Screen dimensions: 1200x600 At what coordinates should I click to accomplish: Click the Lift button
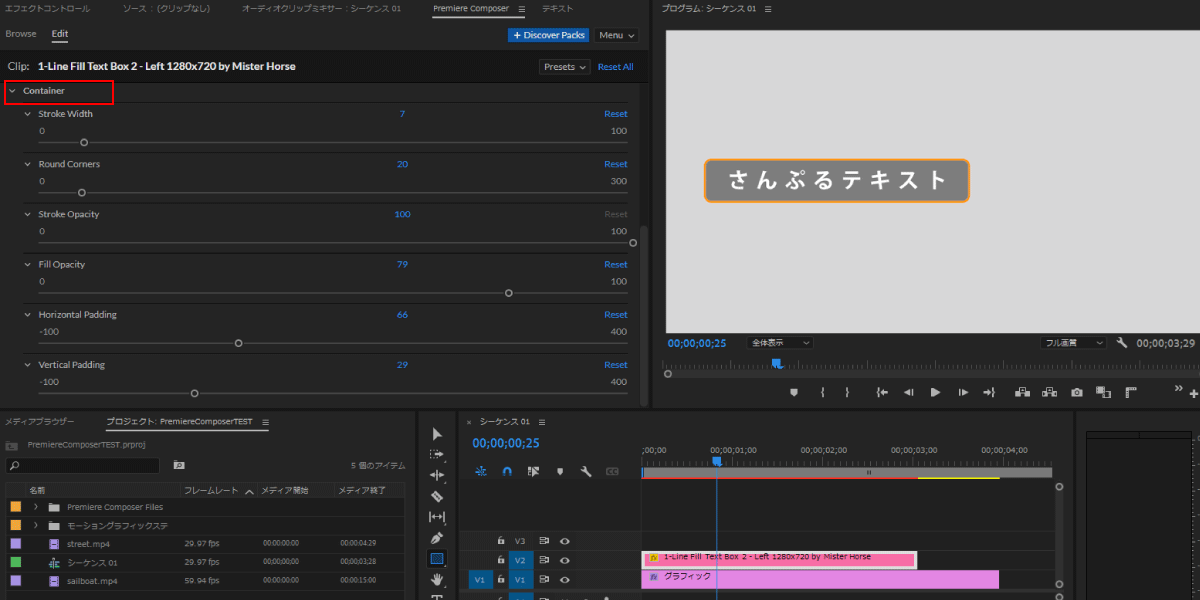1023,393
